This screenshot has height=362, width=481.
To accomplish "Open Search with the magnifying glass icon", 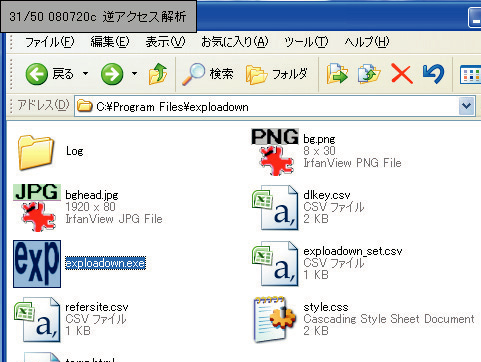I will tap(193, 74).
